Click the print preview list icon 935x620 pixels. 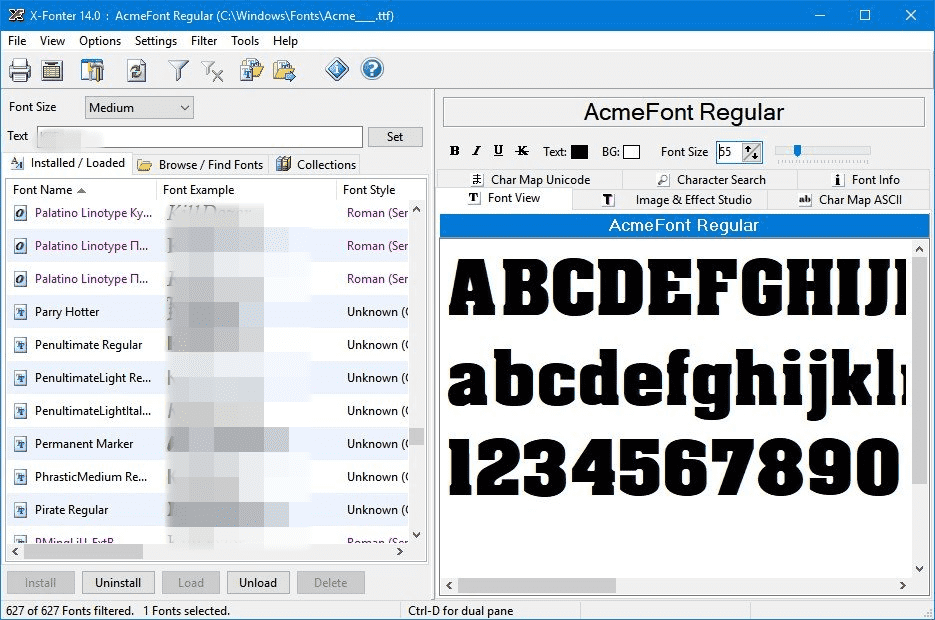(52, 70)
